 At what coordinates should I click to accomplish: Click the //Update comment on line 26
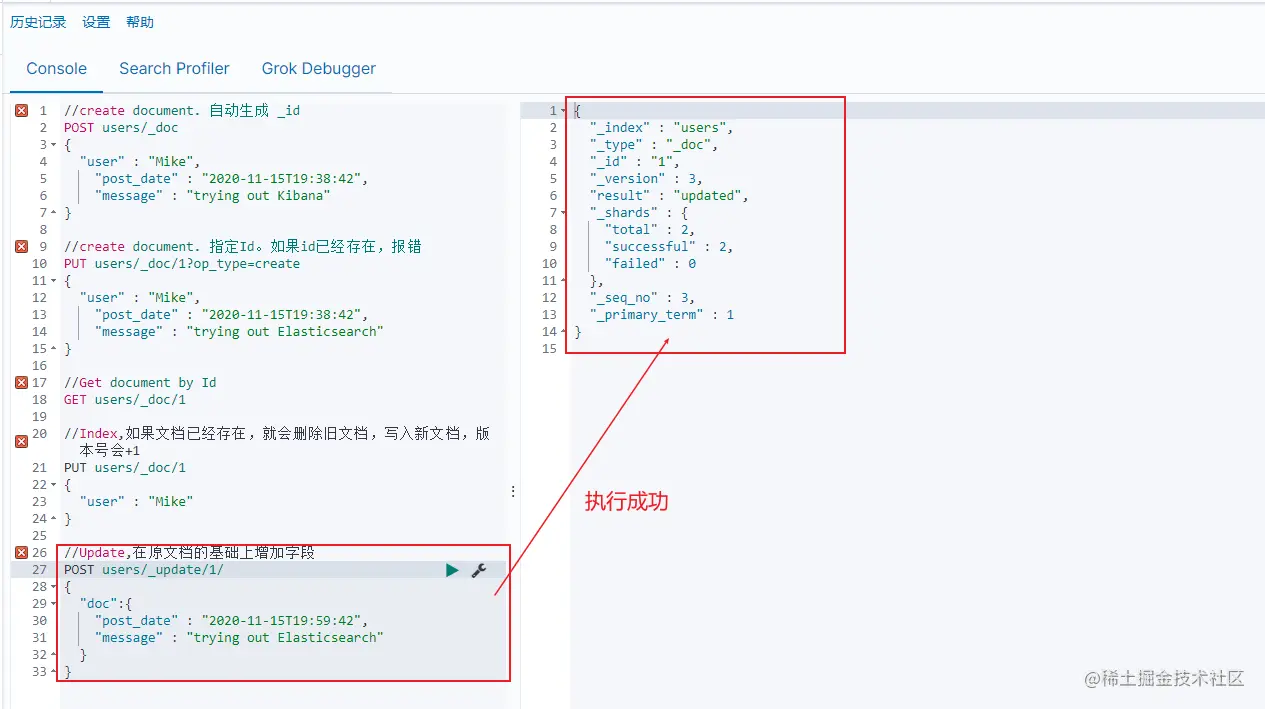click(190, 553)
